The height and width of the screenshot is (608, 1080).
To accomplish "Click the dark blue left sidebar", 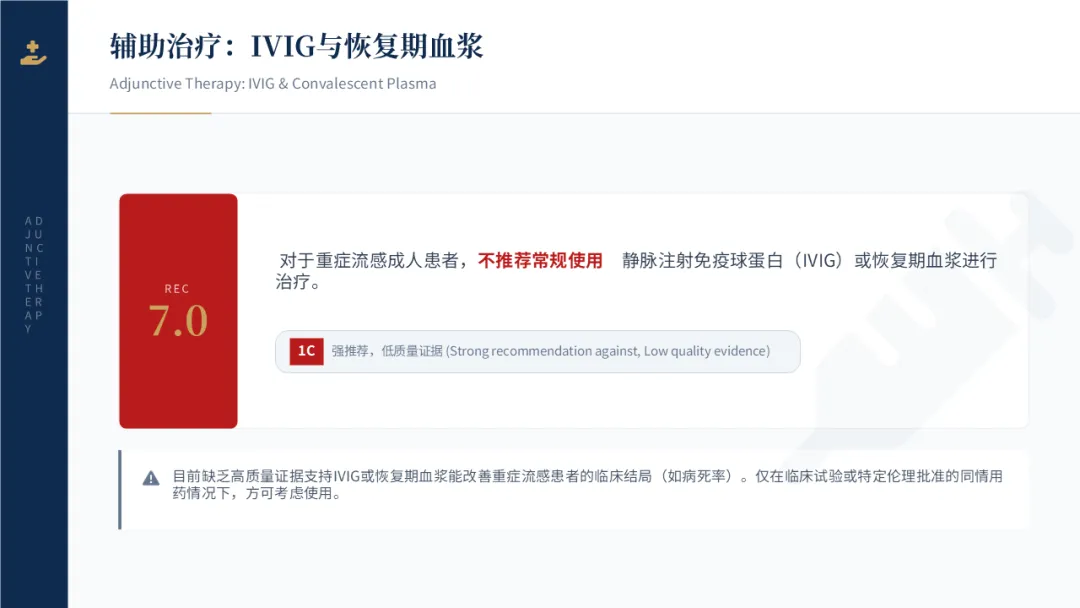I will [34, 304].
